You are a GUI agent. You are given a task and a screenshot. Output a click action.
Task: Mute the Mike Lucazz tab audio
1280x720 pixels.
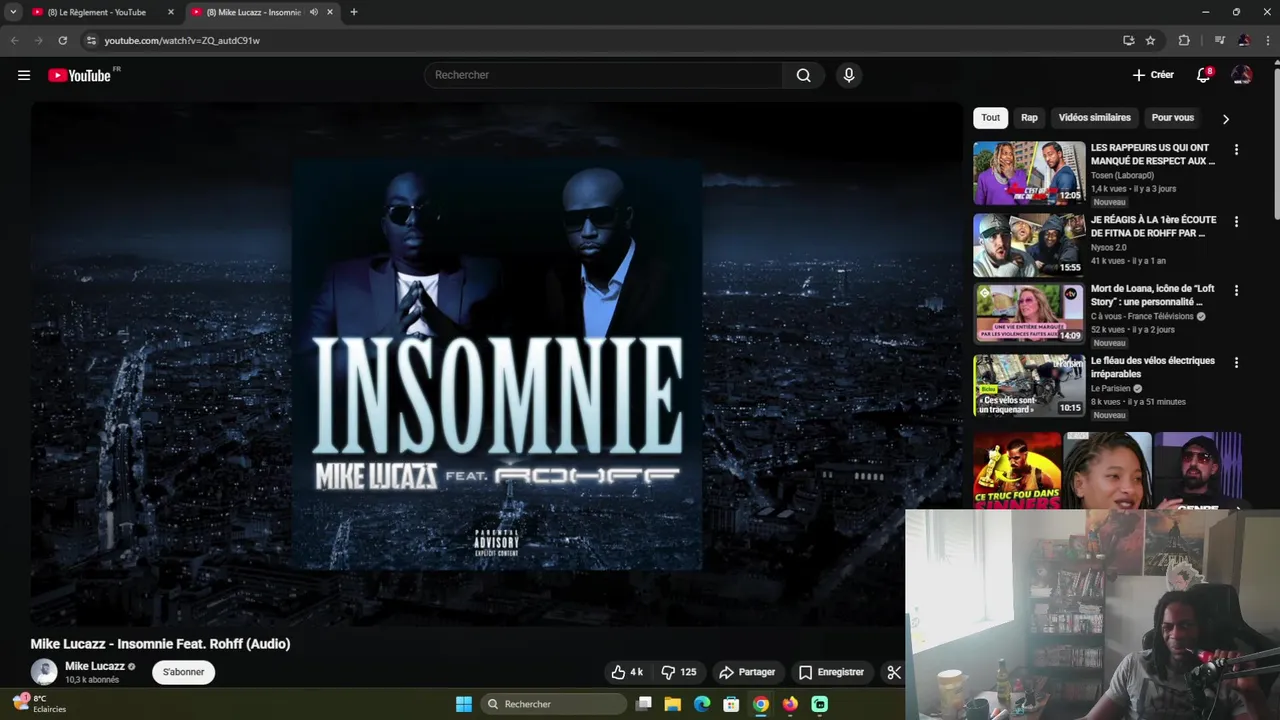(313, 12)
